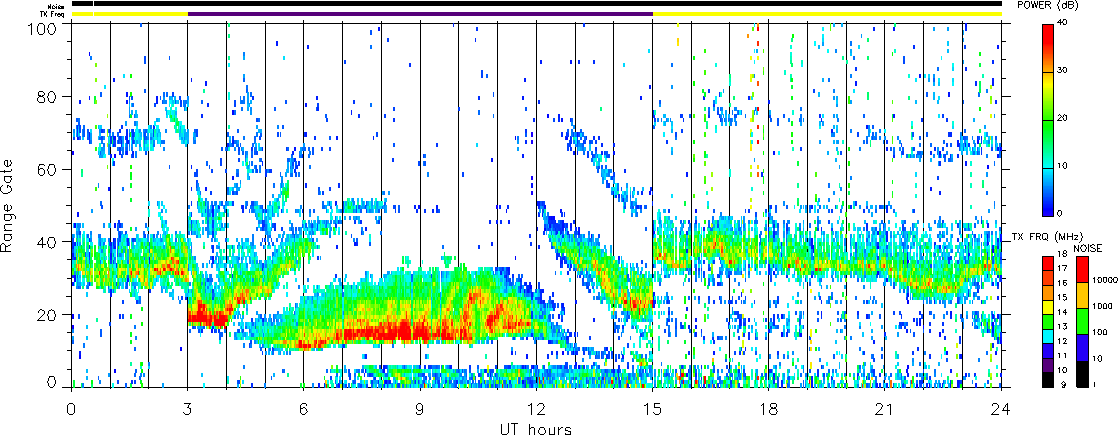1118x435 pixels.
Task: Click the "100" label on the NOISE scale
Action: pyautogui.click(x=1099, y=332)
